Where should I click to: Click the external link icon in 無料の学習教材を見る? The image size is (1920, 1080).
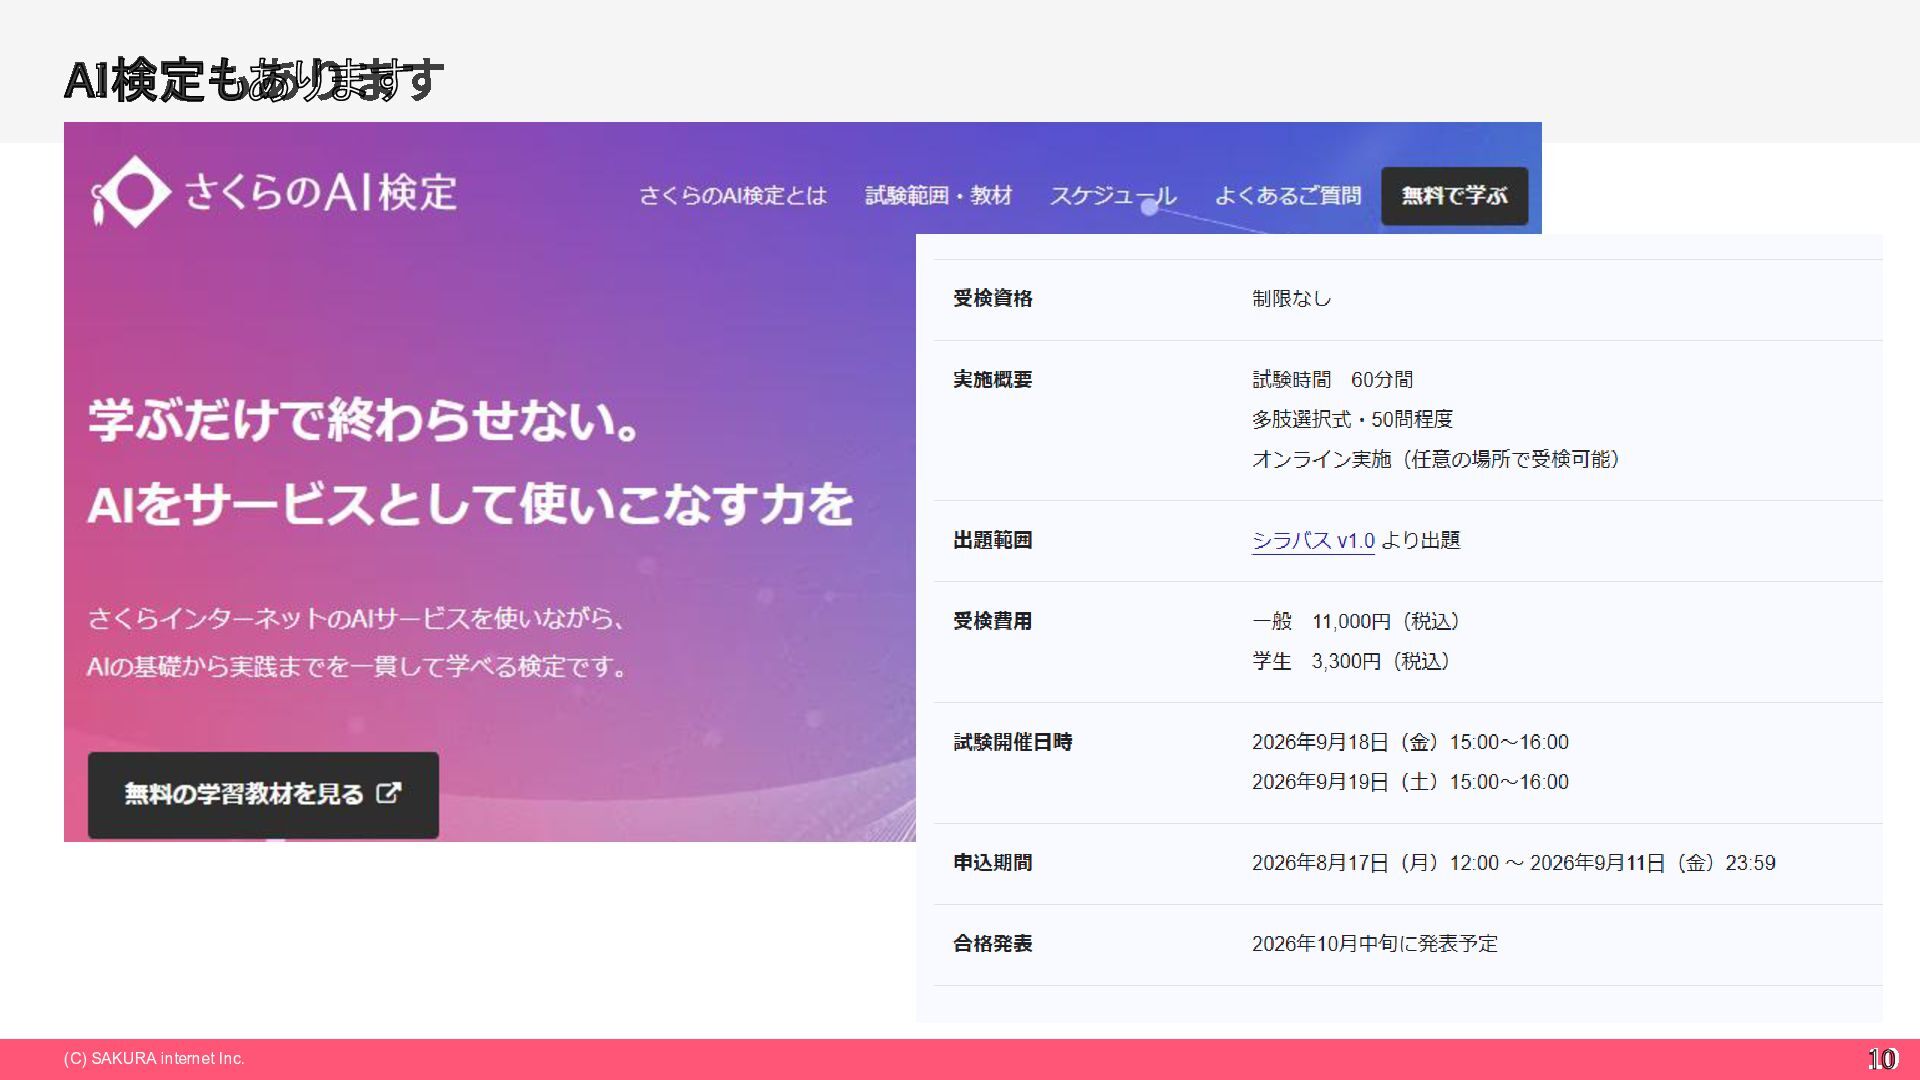pyautogui.click(x=388, y=794)
